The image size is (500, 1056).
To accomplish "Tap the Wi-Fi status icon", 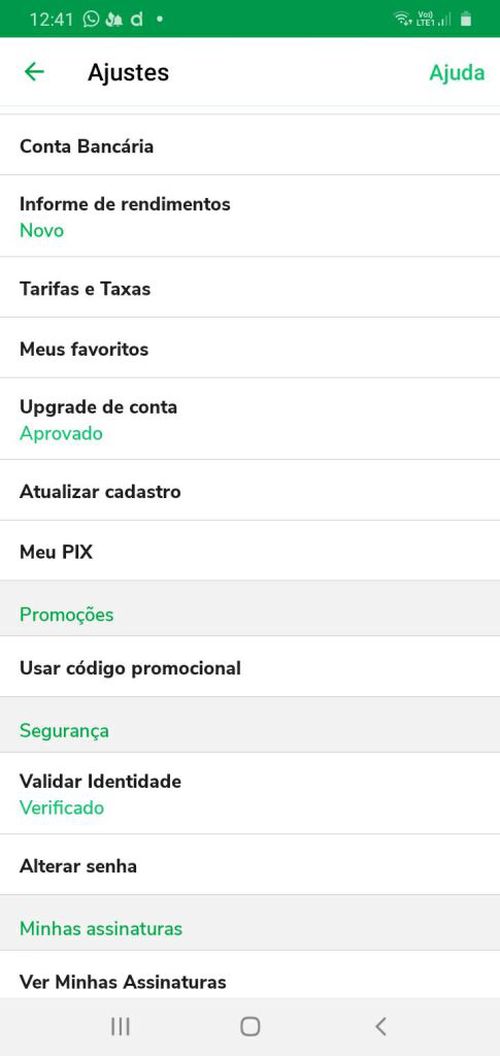I will tap(403, 19).
